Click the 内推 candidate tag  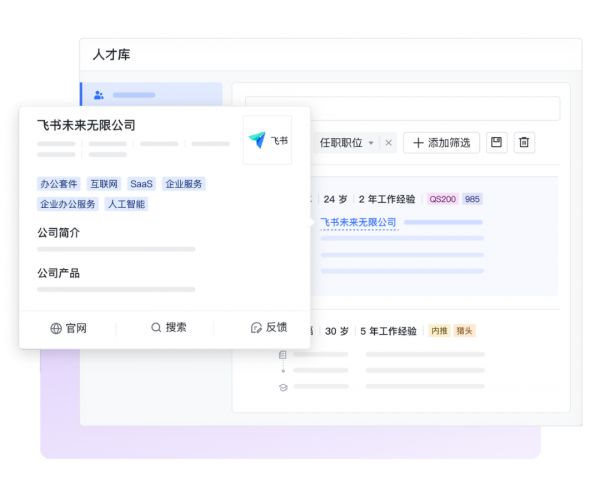438,331
